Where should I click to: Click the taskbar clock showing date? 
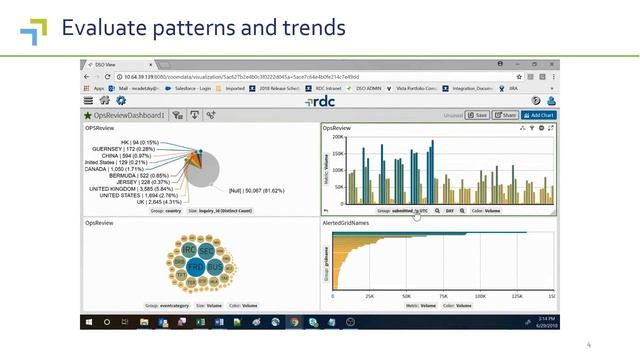point(546,322)
